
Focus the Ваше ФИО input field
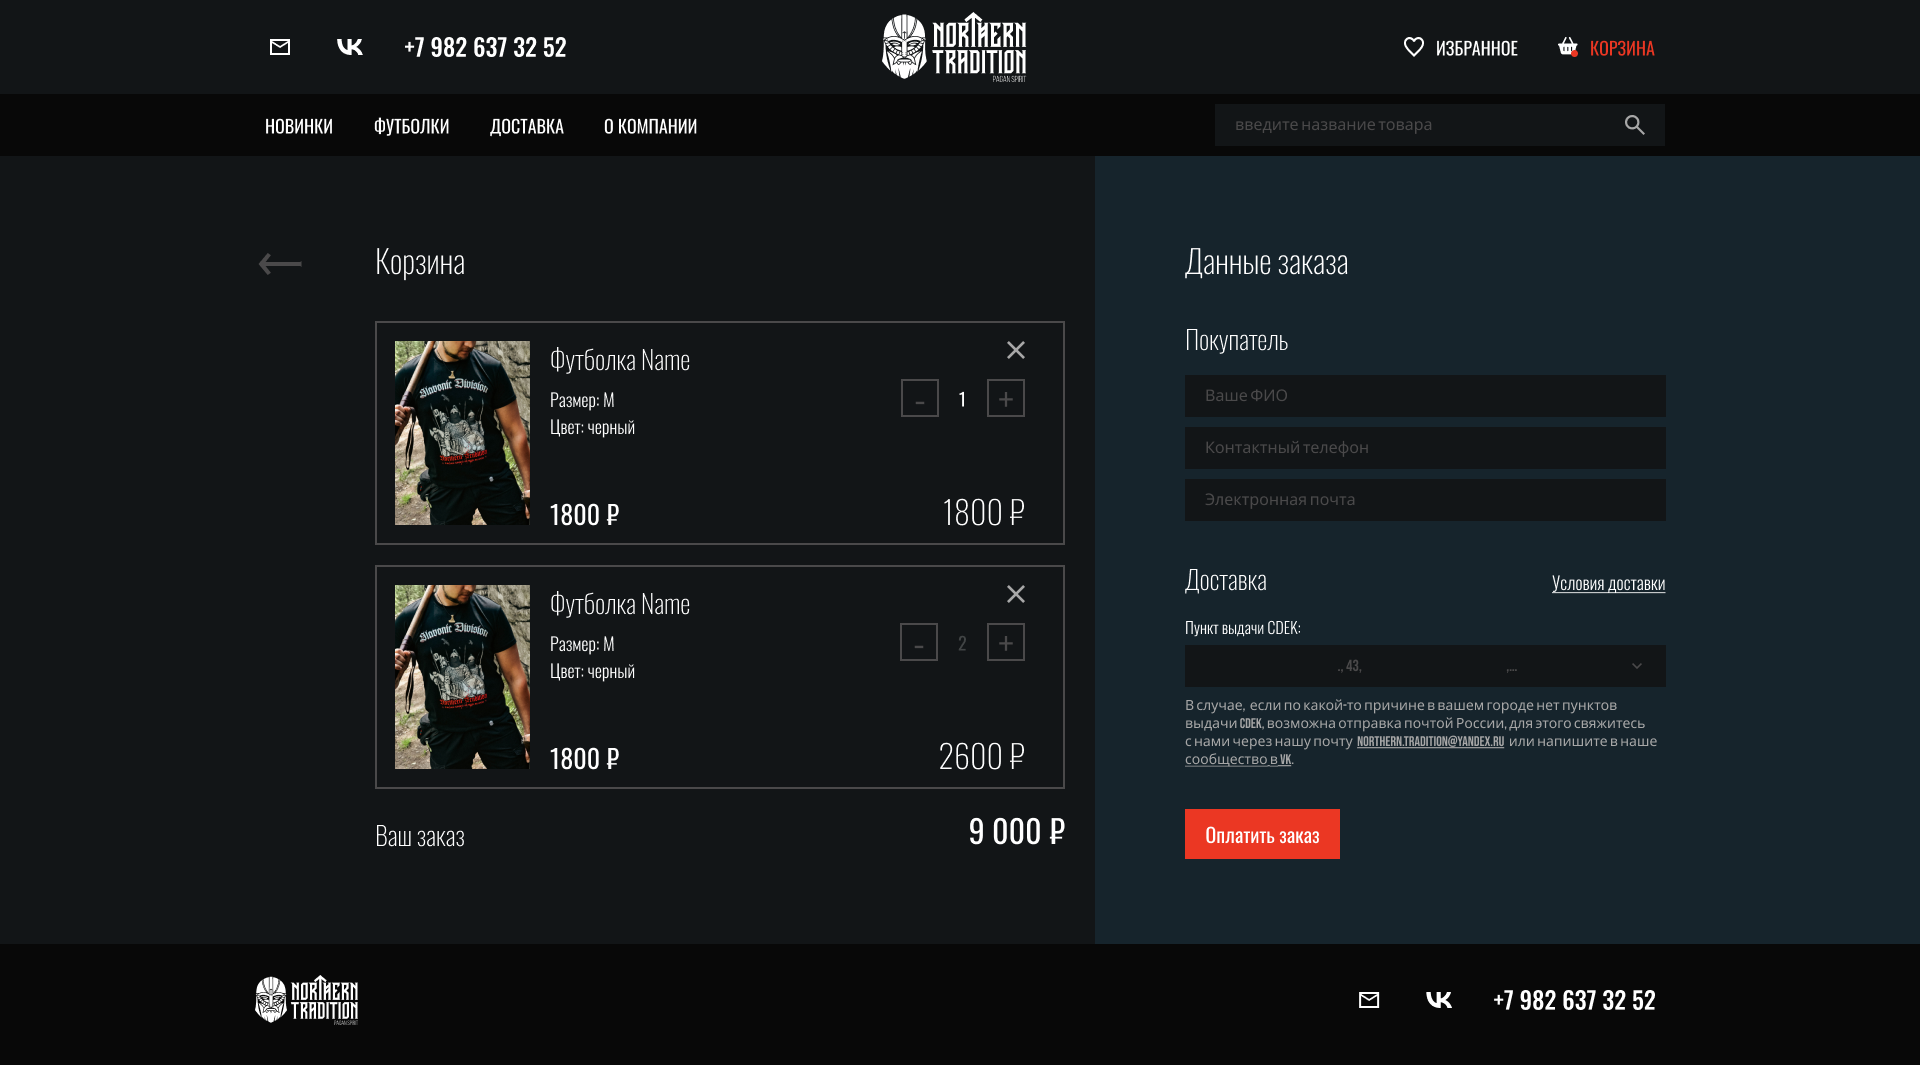(x=1425, y=396)
